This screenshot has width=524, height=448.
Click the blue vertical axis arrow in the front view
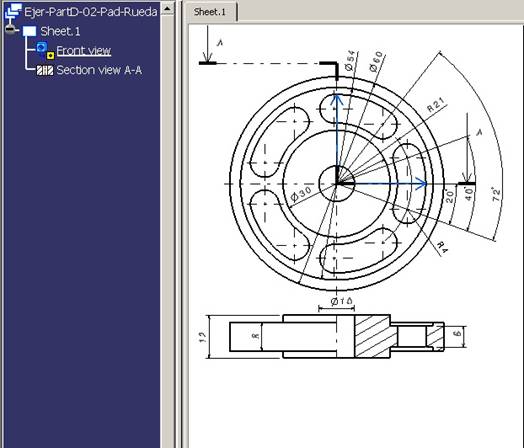[x=337, y=139]
